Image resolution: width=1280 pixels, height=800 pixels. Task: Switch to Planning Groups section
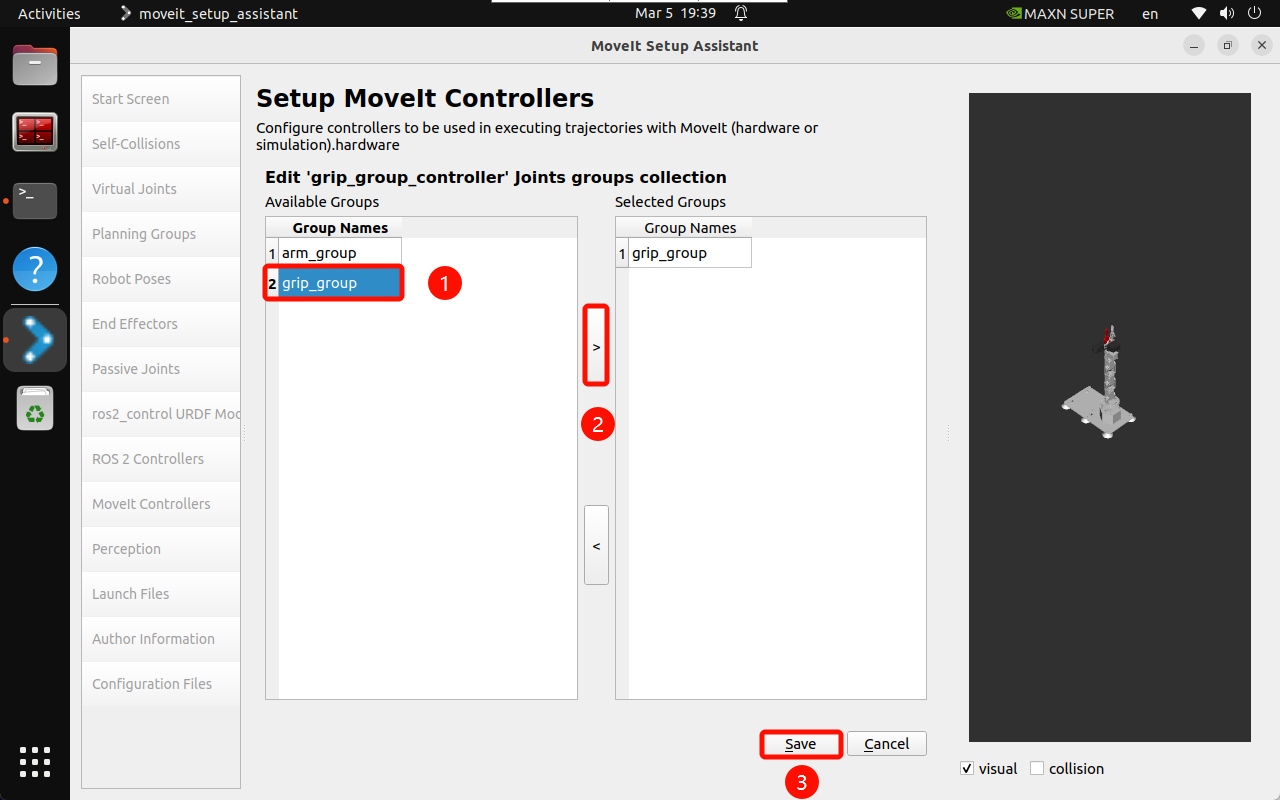(161, 234)
